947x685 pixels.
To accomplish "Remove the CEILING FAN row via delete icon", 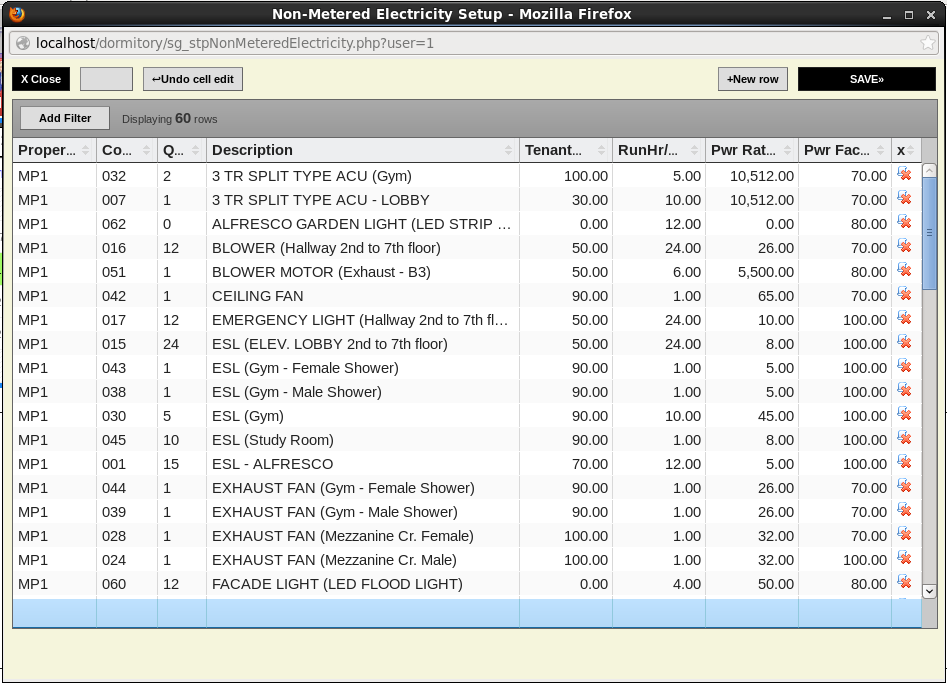I will 904,295.
